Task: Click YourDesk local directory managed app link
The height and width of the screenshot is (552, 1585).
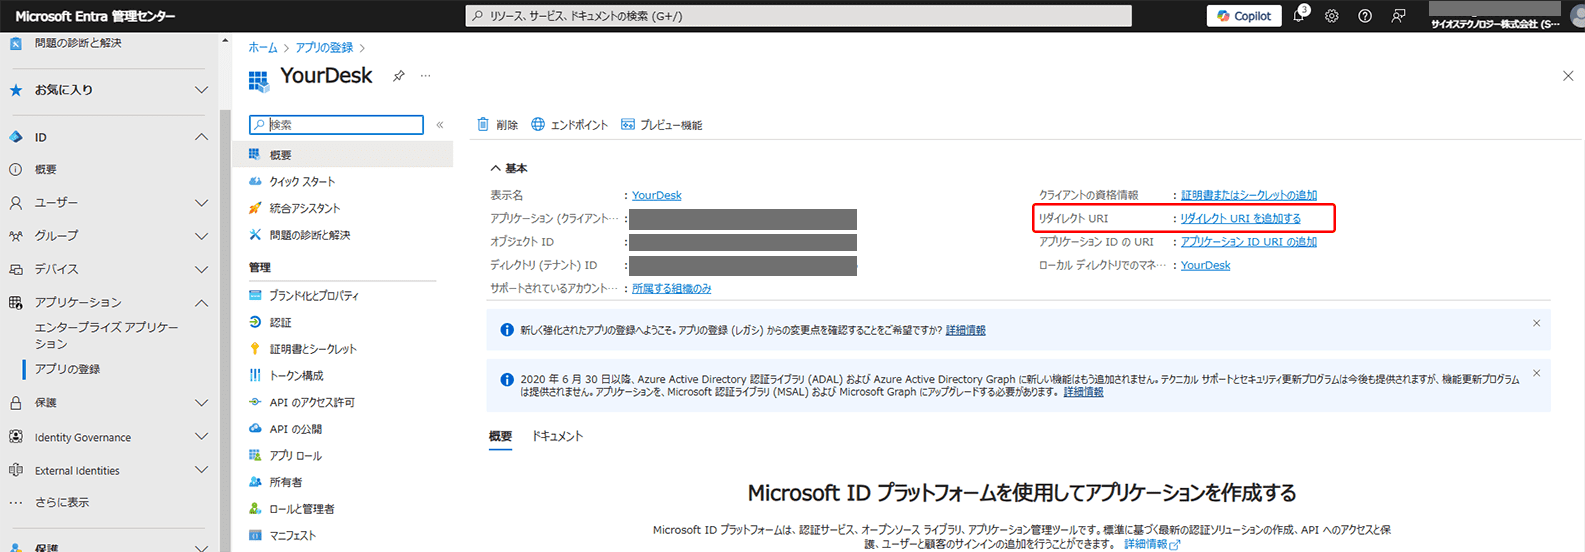Action: tap(1206, 265)
